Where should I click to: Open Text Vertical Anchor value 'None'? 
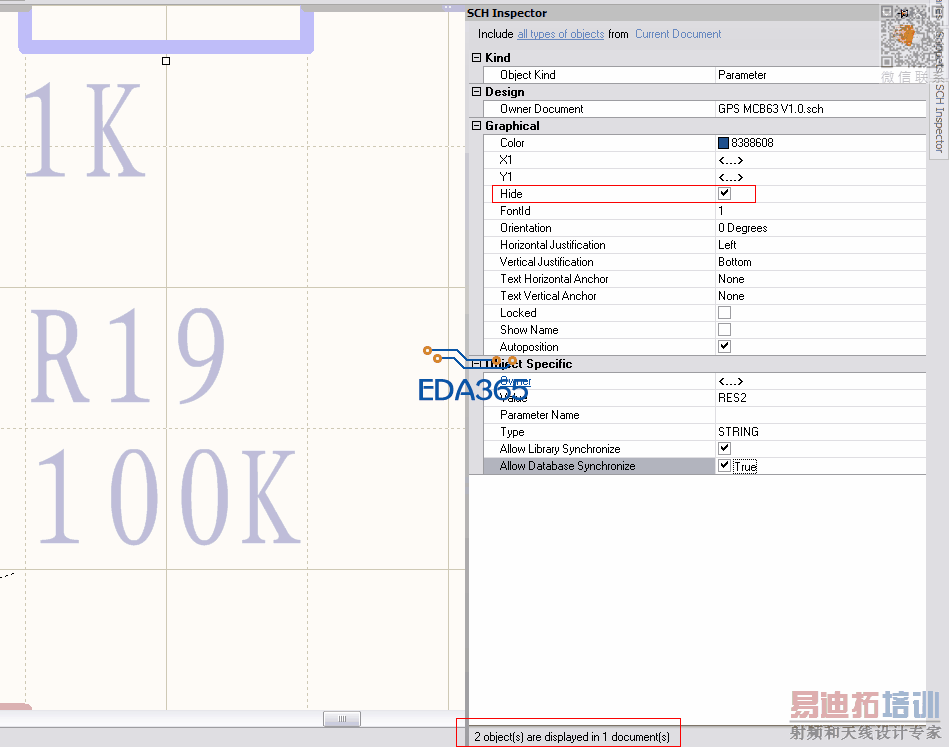point(820,295)
